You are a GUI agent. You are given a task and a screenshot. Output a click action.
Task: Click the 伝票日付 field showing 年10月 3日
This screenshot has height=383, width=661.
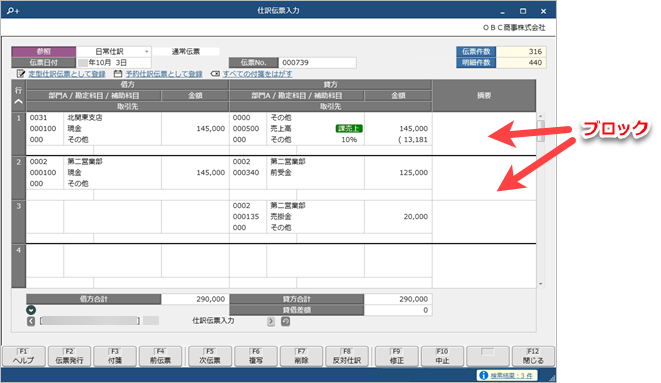tap(114, 63)
